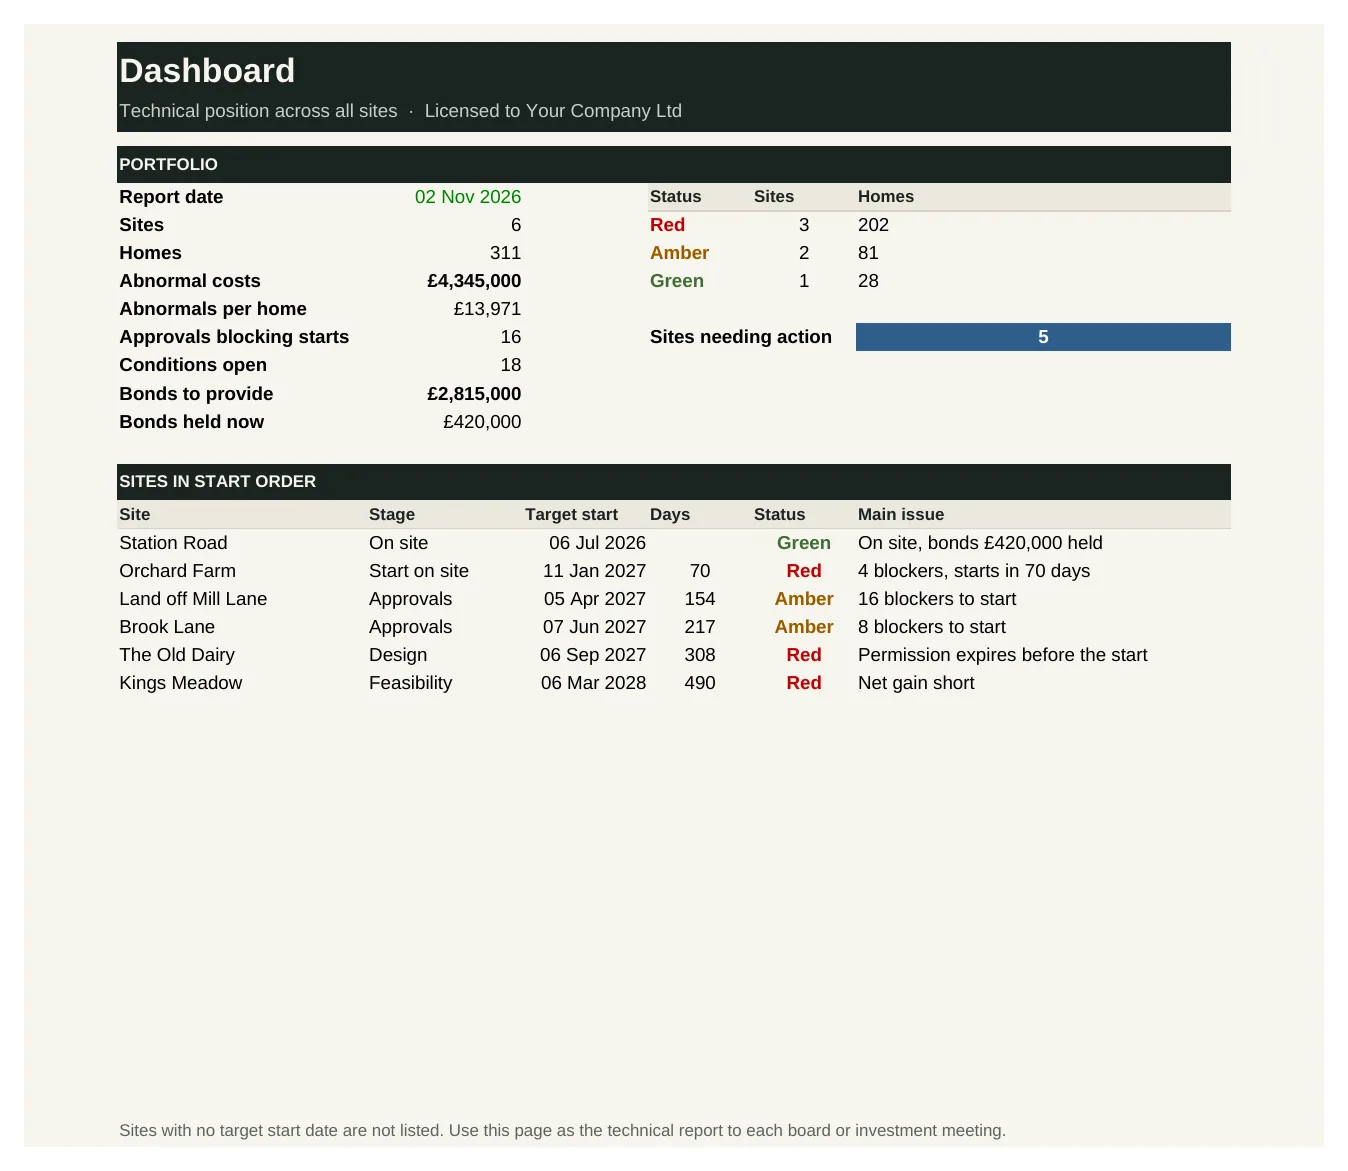The height and width of the screenshot is (1171, 1348).
Task: Select Brook Lane's Amber status cell
Action: point(804,627)
